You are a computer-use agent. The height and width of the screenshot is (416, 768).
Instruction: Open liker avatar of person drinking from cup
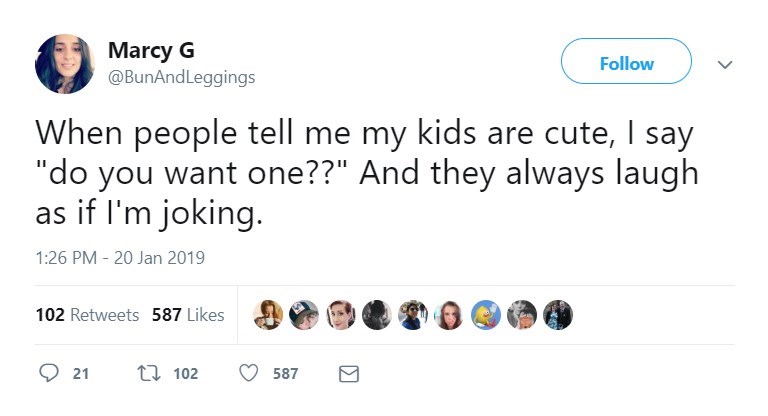(x=268, y=314)
